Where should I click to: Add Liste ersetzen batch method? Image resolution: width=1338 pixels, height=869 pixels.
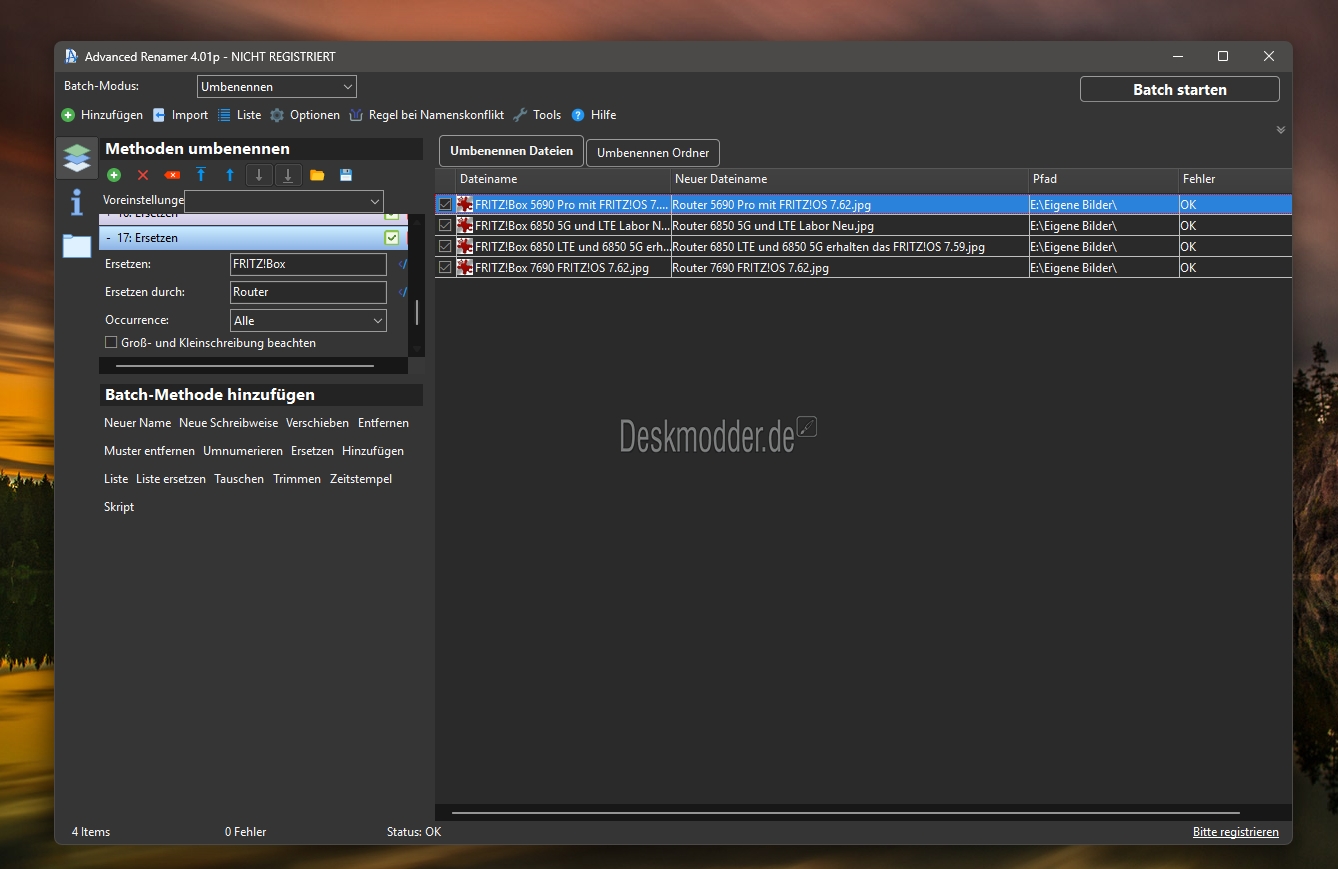pyautogui.click(x=171, y=479)
